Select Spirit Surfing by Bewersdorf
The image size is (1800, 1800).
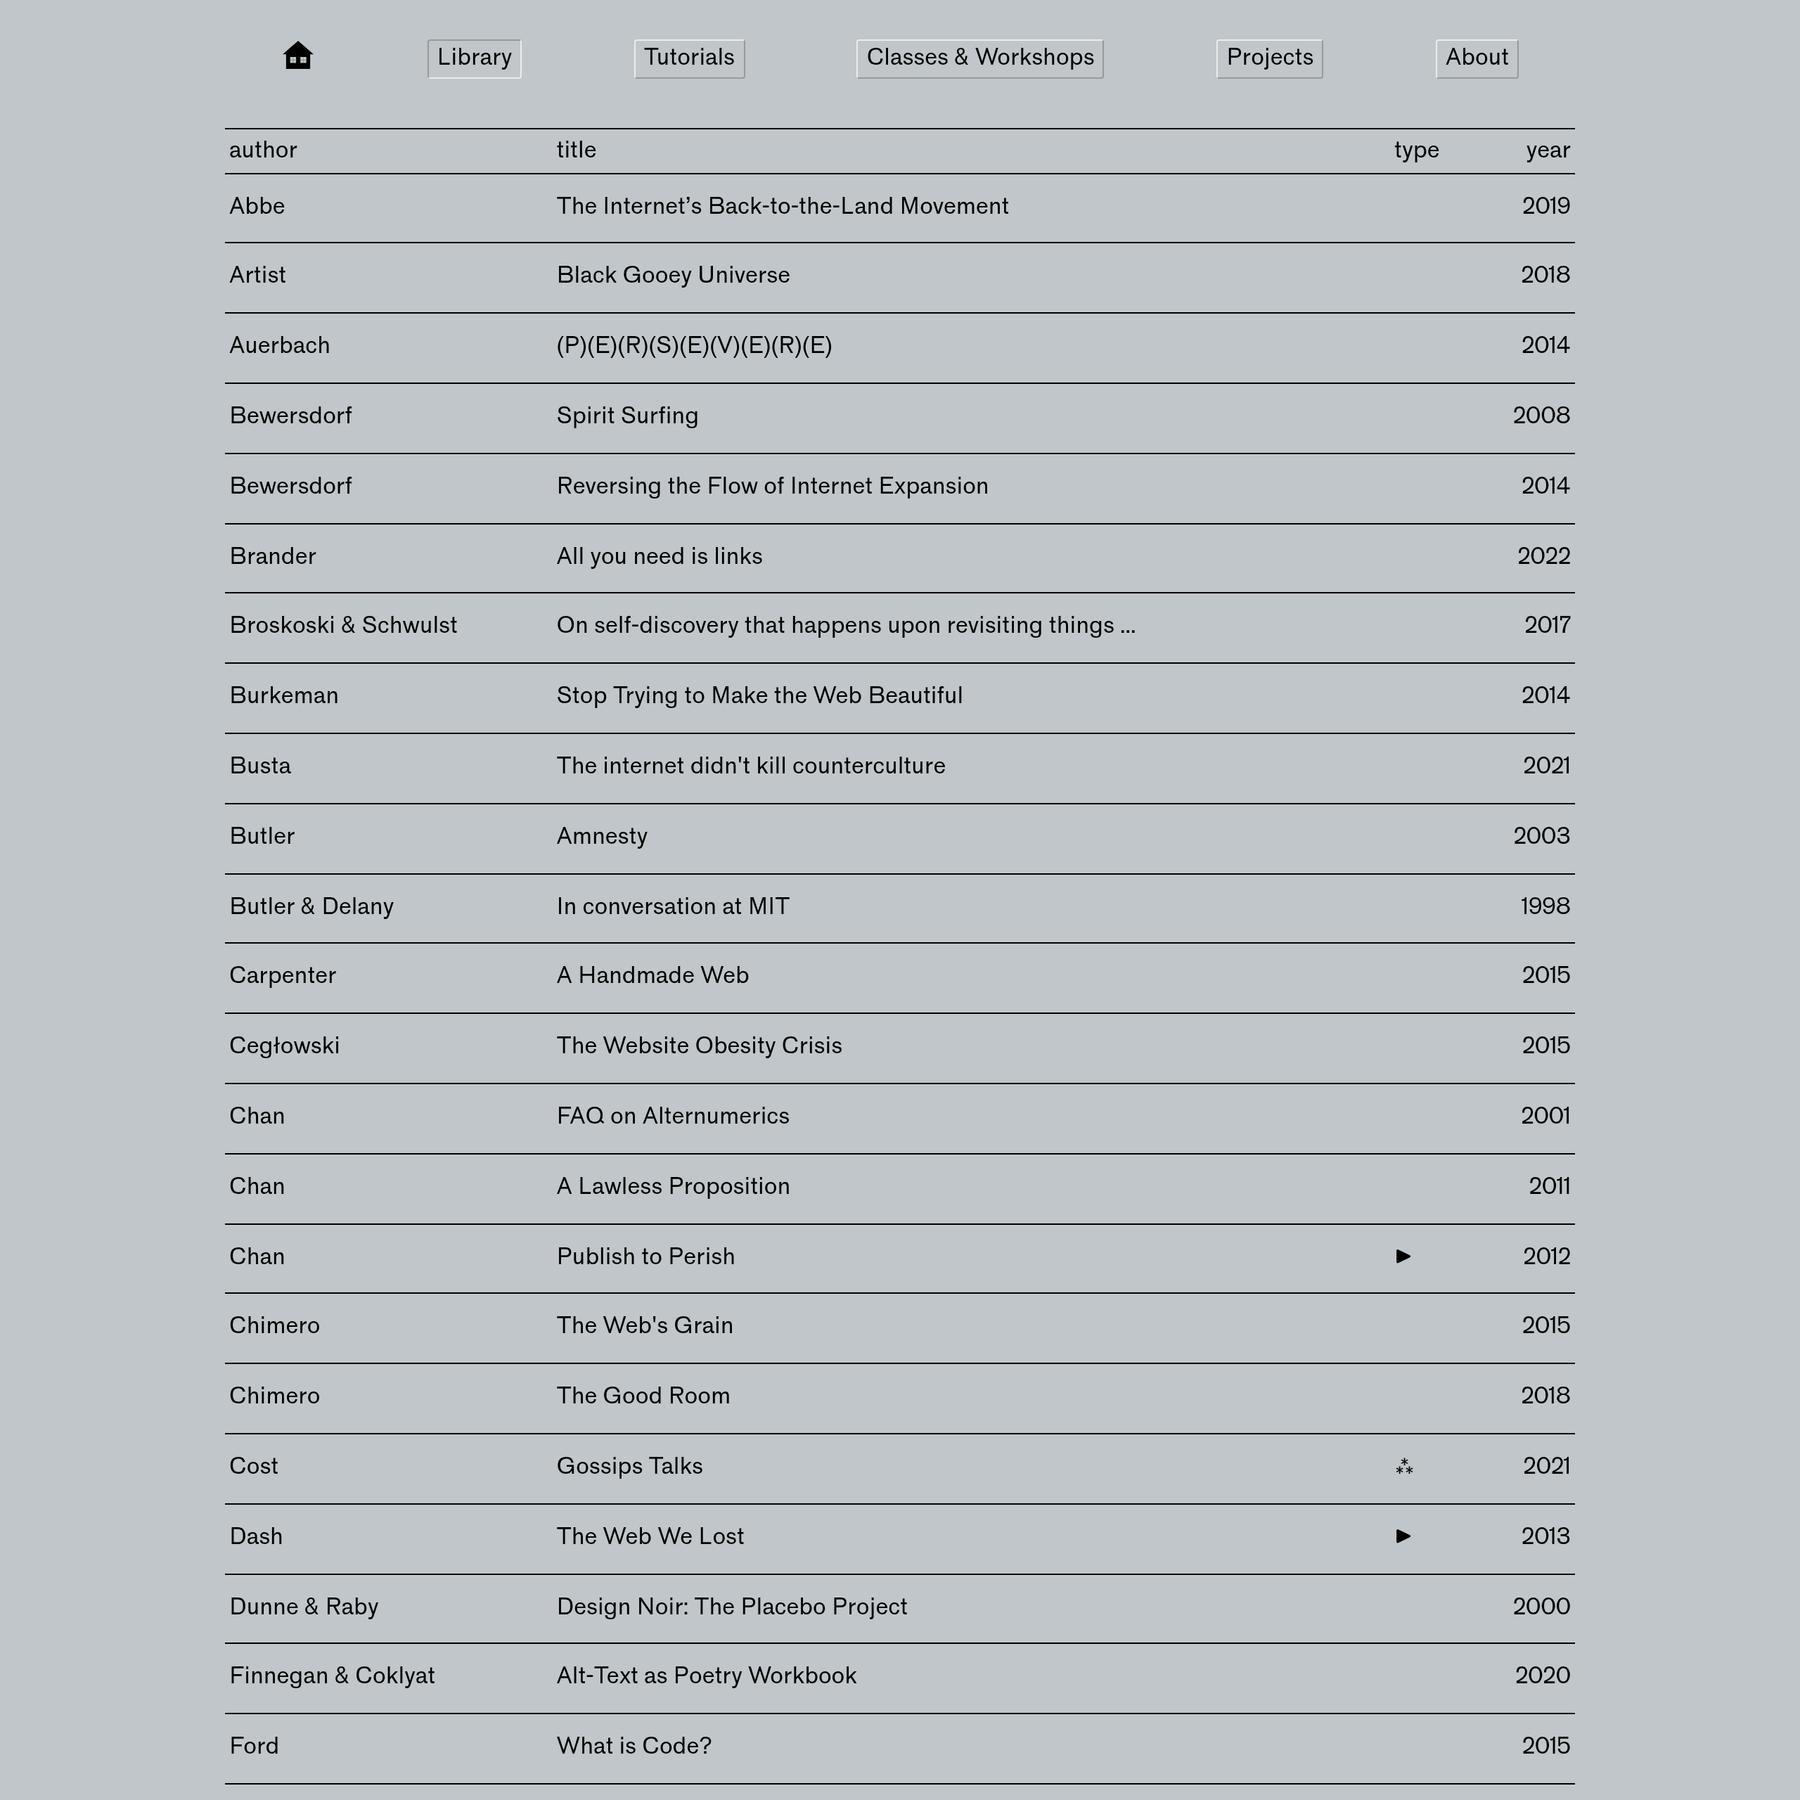click(x=627, y=415)
